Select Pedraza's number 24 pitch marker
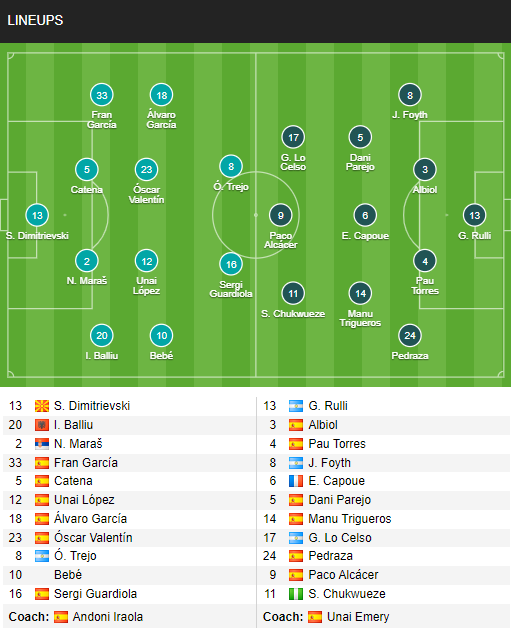This screenshot has width=511, height=628. click(410, 336)
